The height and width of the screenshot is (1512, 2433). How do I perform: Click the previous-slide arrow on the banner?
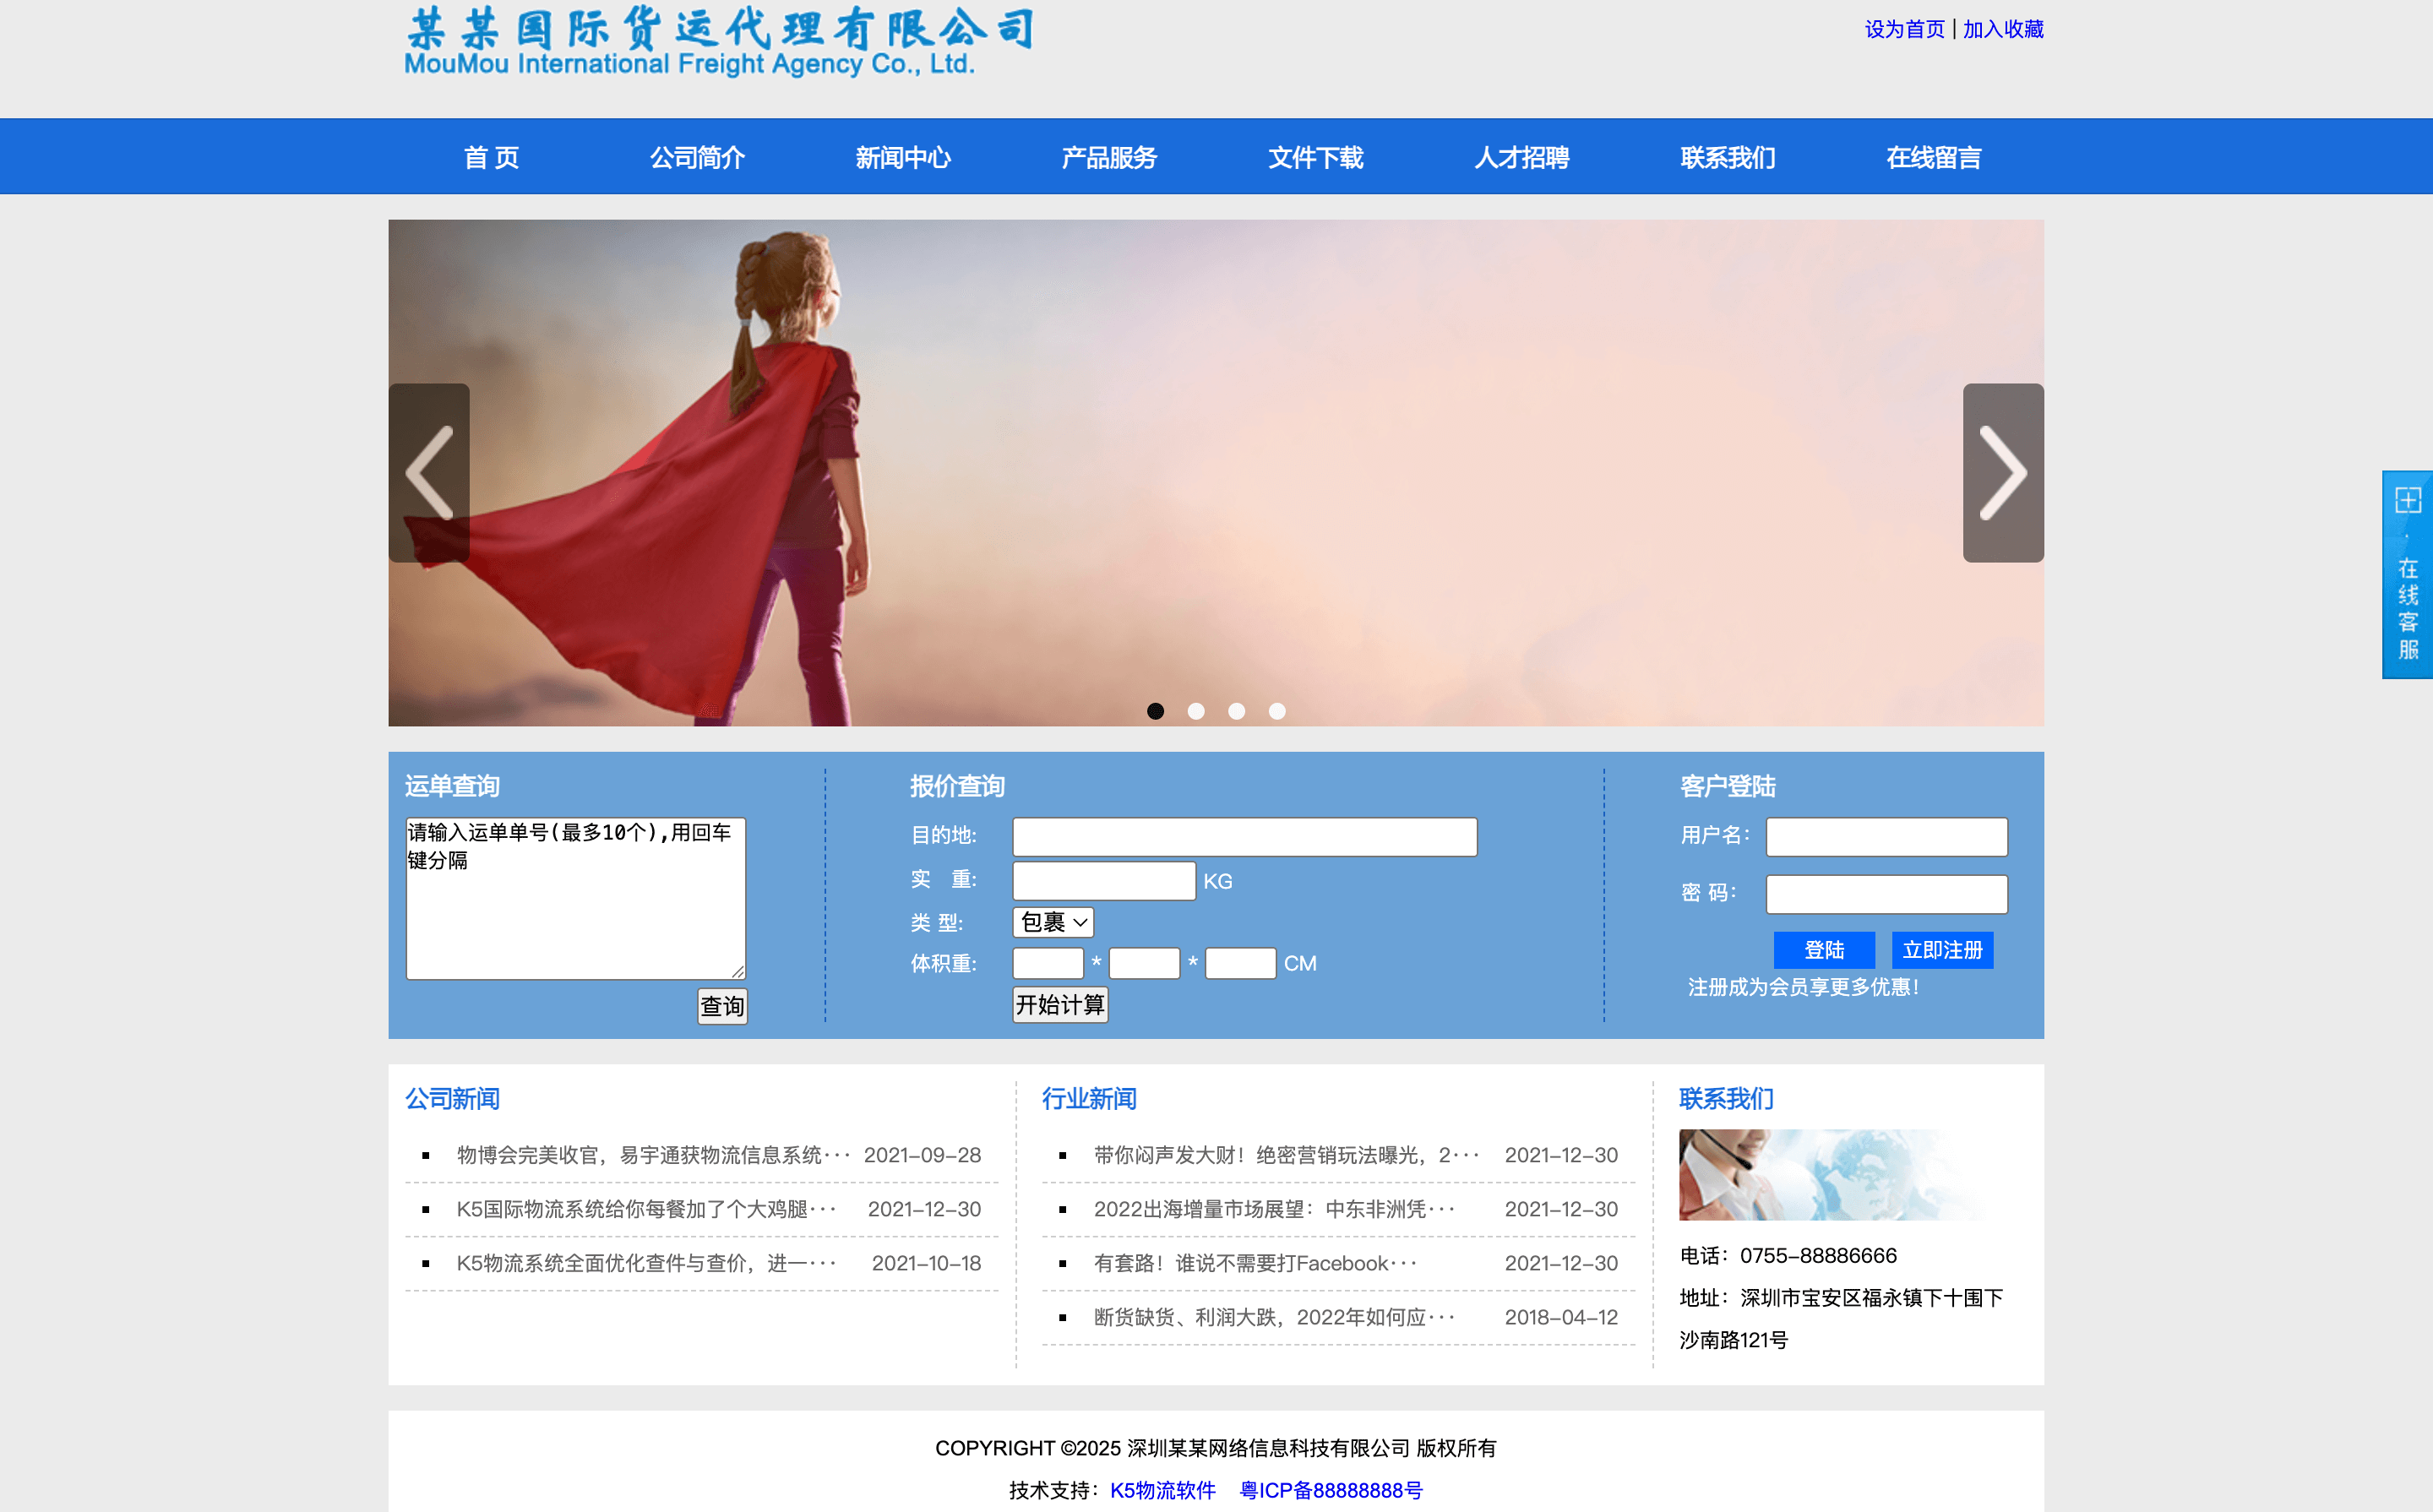click(429, 473)
